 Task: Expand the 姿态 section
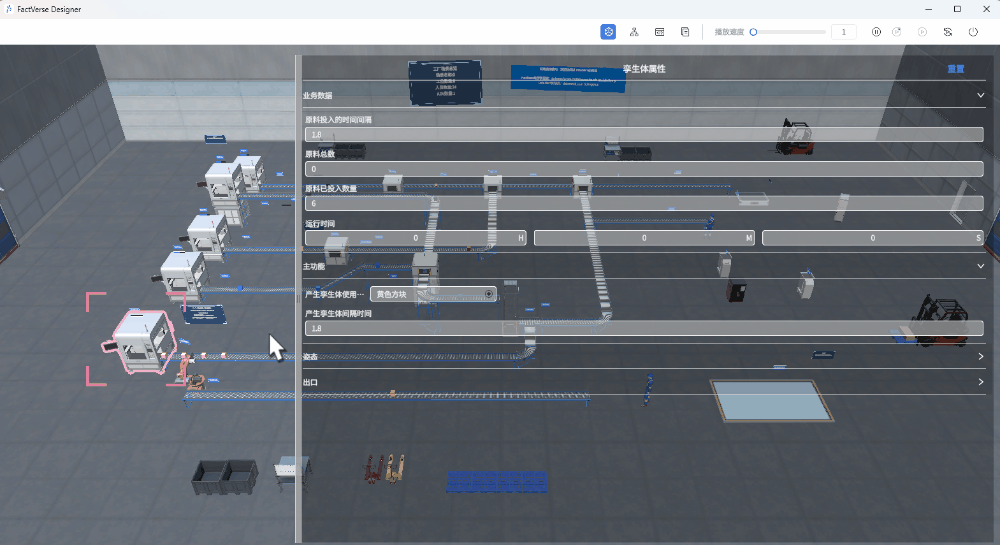[x=980, y=356]
